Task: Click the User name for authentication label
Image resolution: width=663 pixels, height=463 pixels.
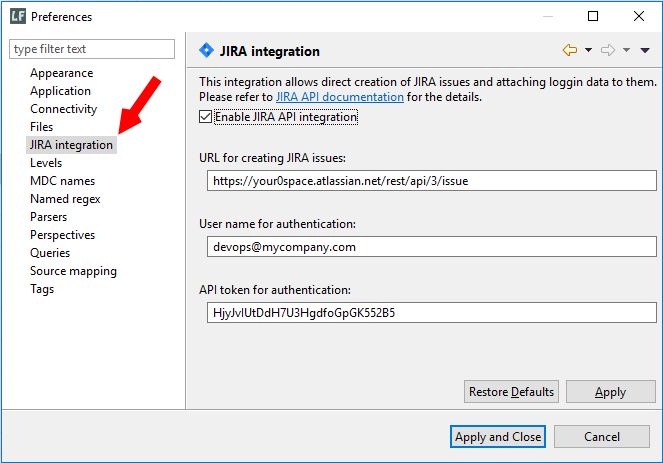Action: pos(277,224)
